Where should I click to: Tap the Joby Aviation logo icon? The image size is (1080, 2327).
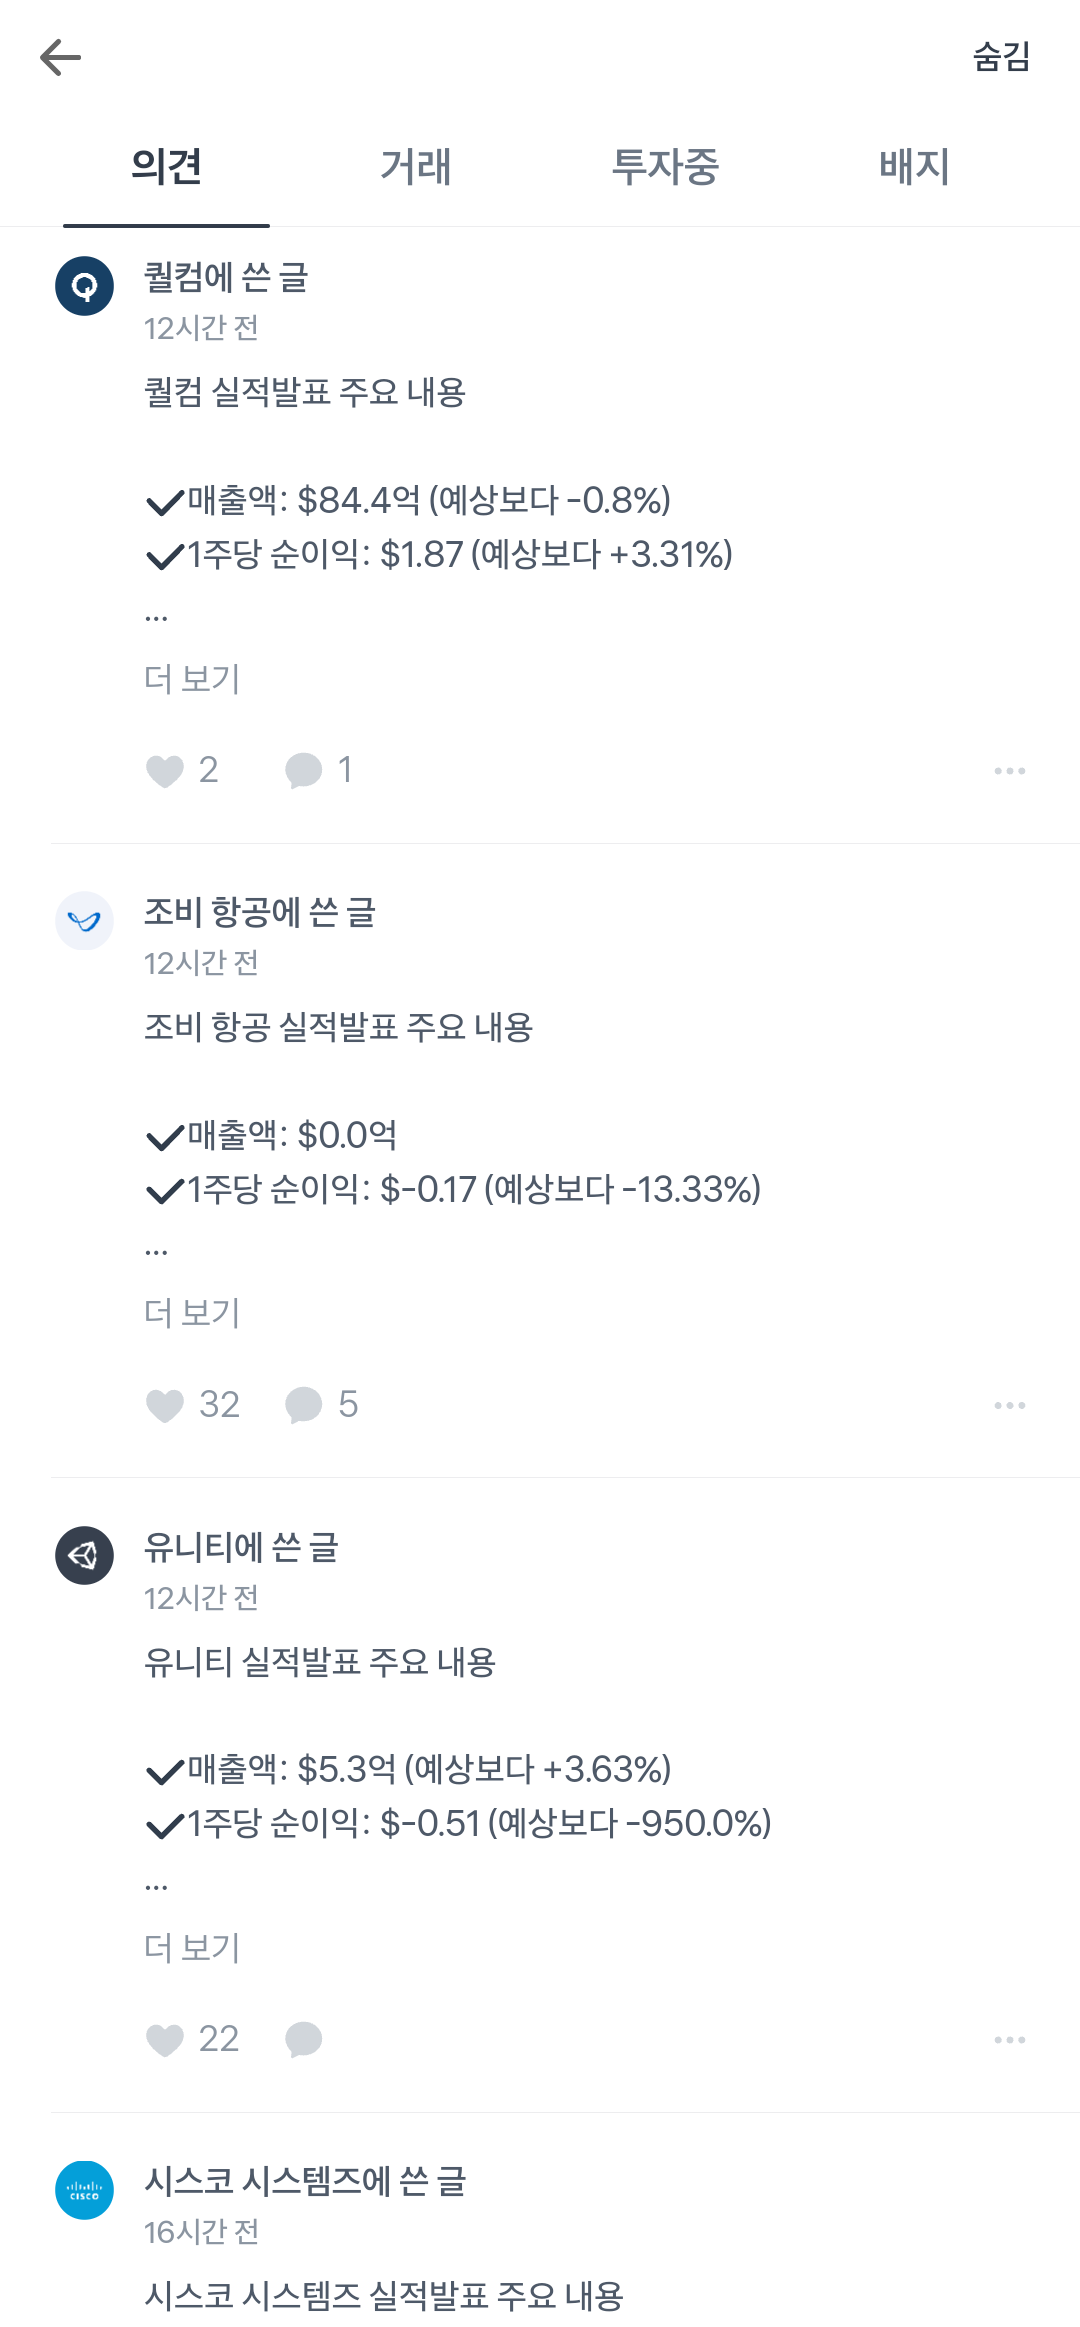[x=84, y=921]
